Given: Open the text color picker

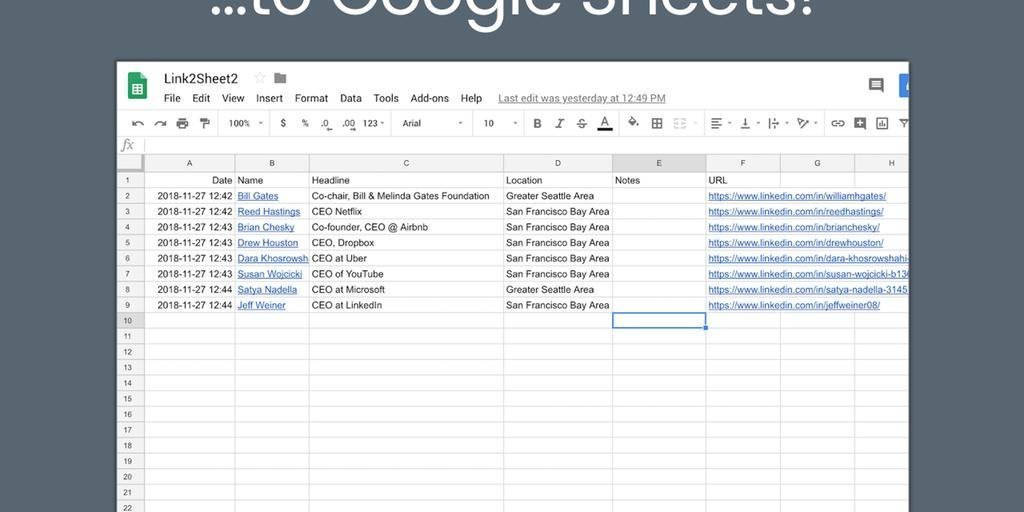Looking at the screenshot, I should tap(605, 123).
